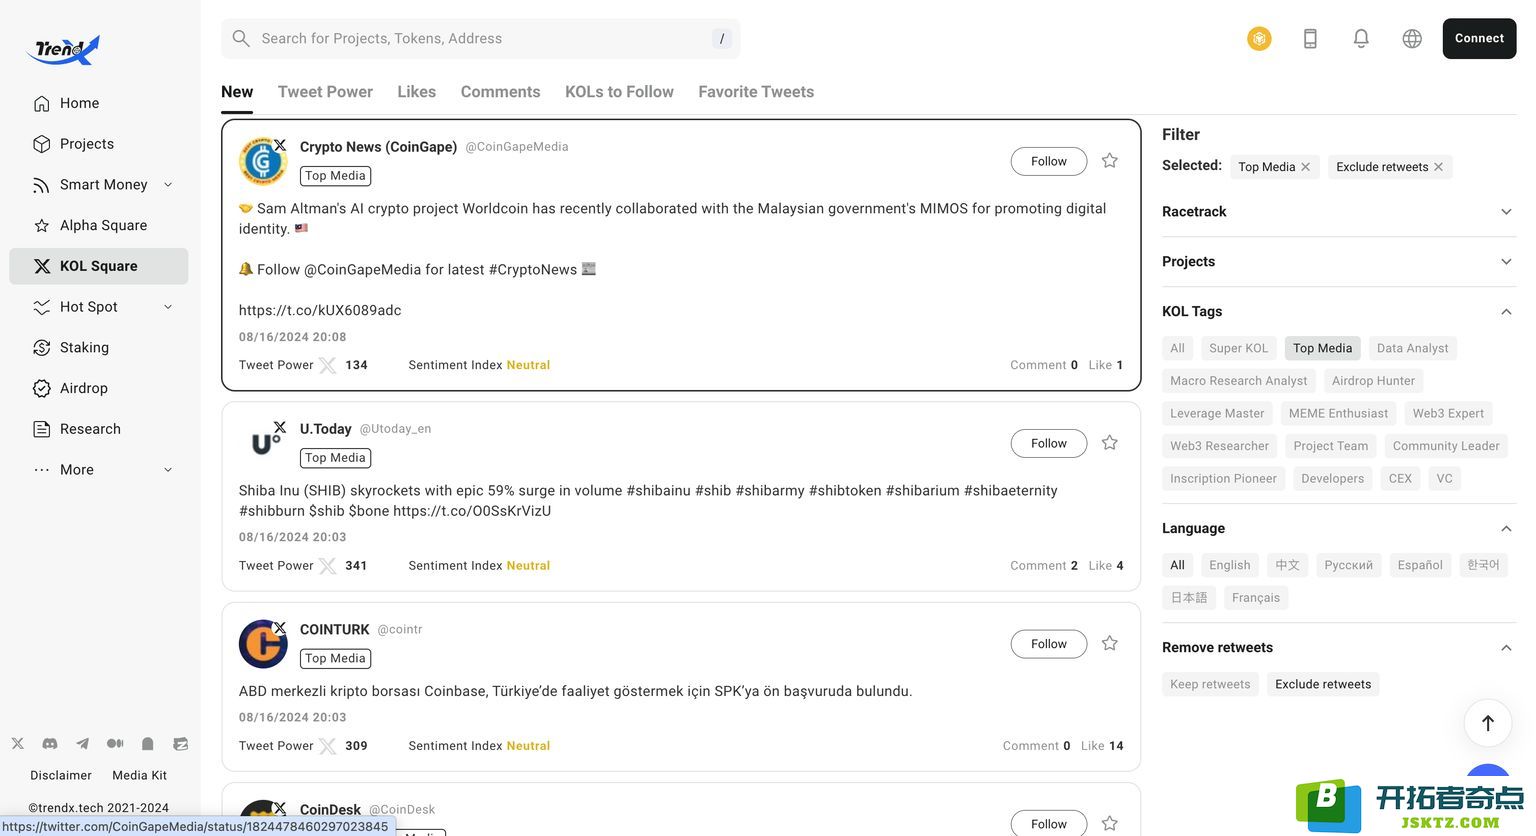Toggle the Airdrop Hunter tag filter
1536x836 pixels.
pyautogui.click(x=1373, y=381)
